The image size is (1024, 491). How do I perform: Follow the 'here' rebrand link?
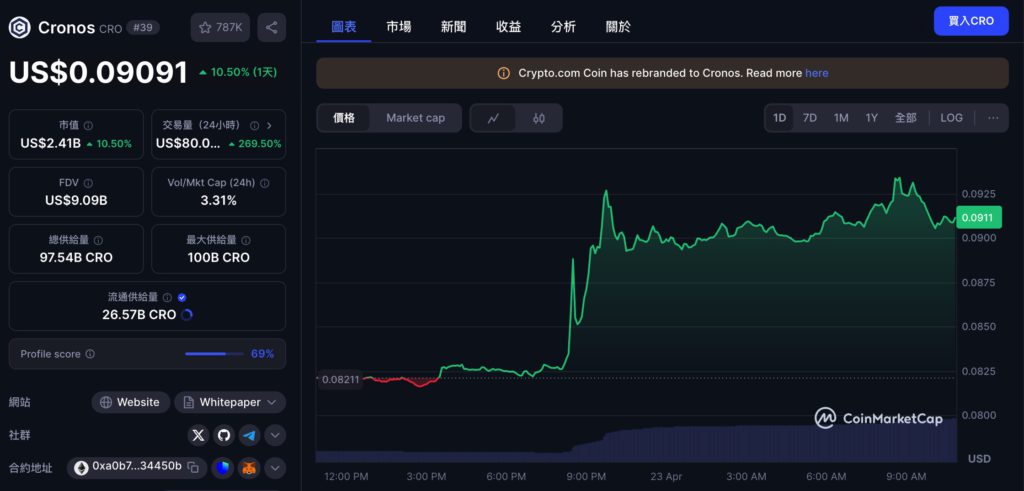click(816, 73)
